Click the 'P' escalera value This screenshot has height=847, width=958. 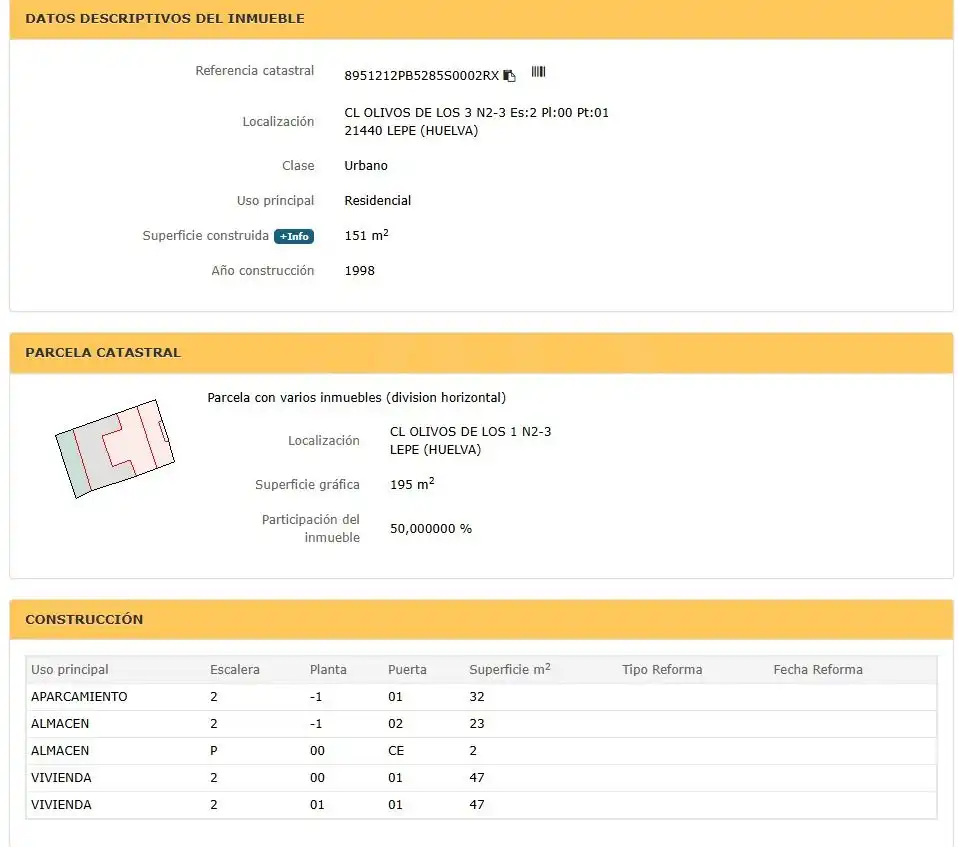point(214,750)
